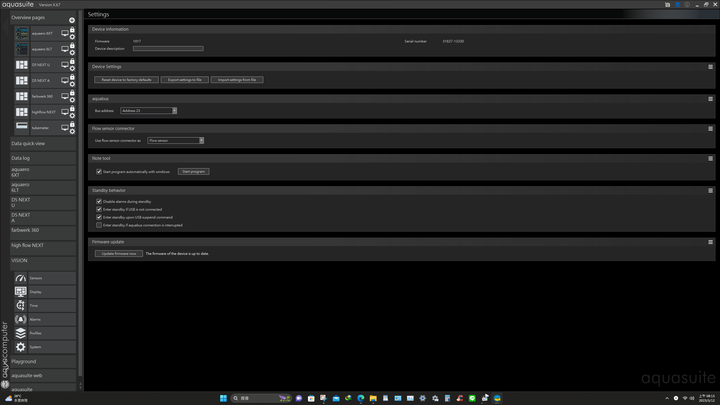Open the Alarms section of VISION

[x=45, y=320]
